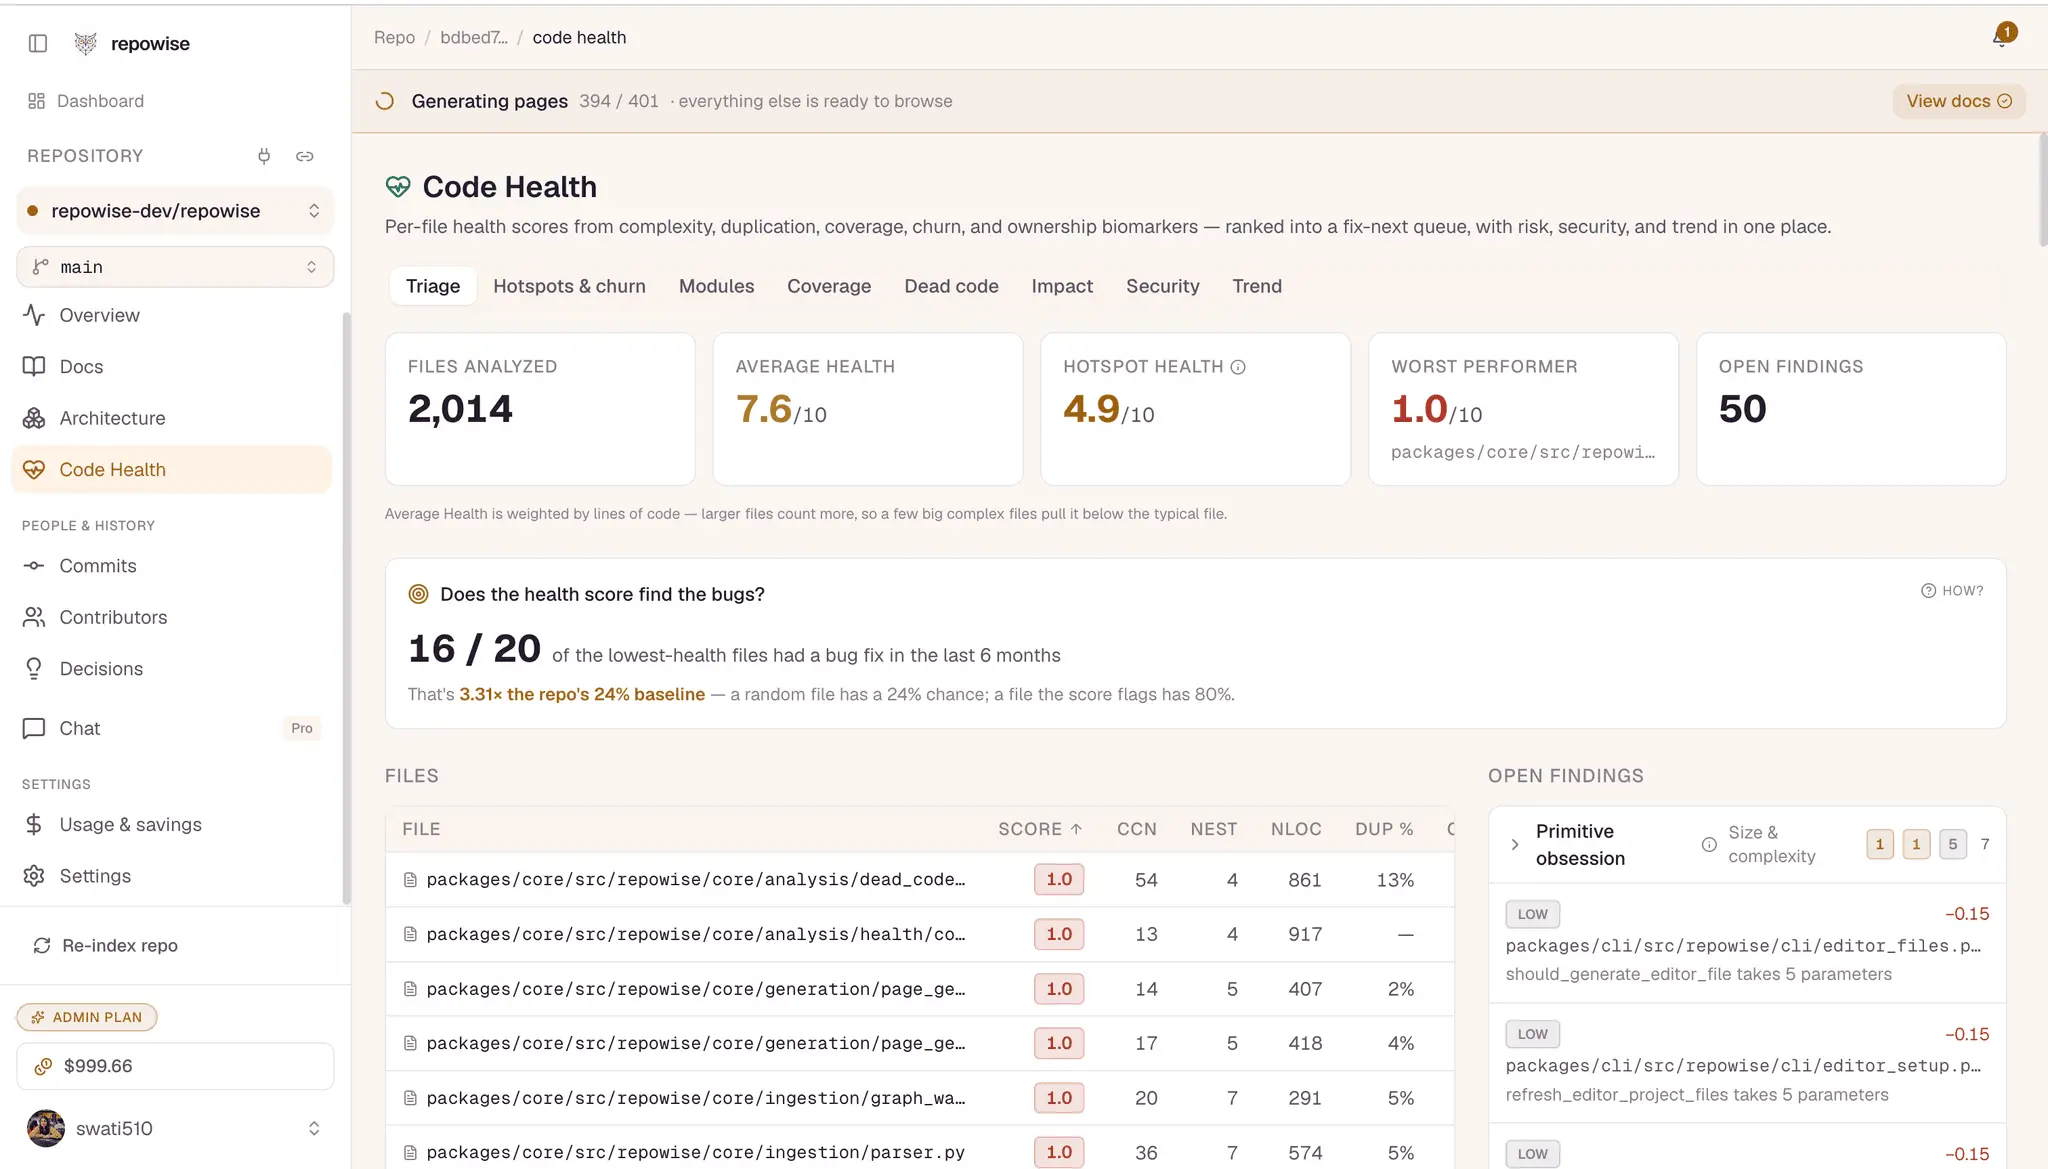Click the page vertical scrollbar
This screenshot has height=1169, width=2048.
pyautogui.click(x=2042, y=190)
